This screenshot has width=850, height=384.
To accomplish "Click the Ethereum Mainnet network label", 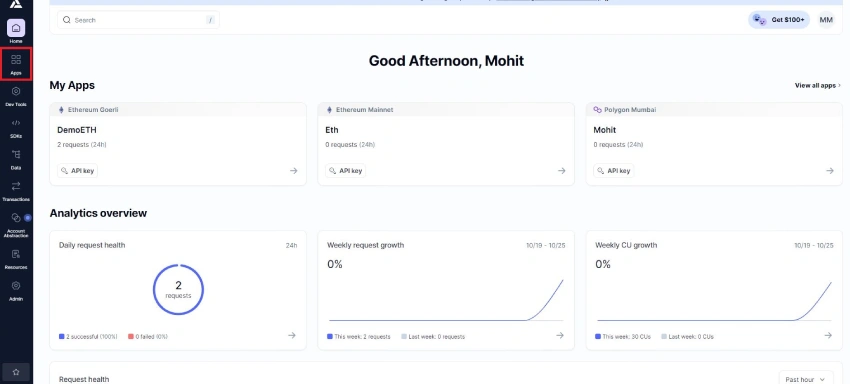I will [364, 110].
